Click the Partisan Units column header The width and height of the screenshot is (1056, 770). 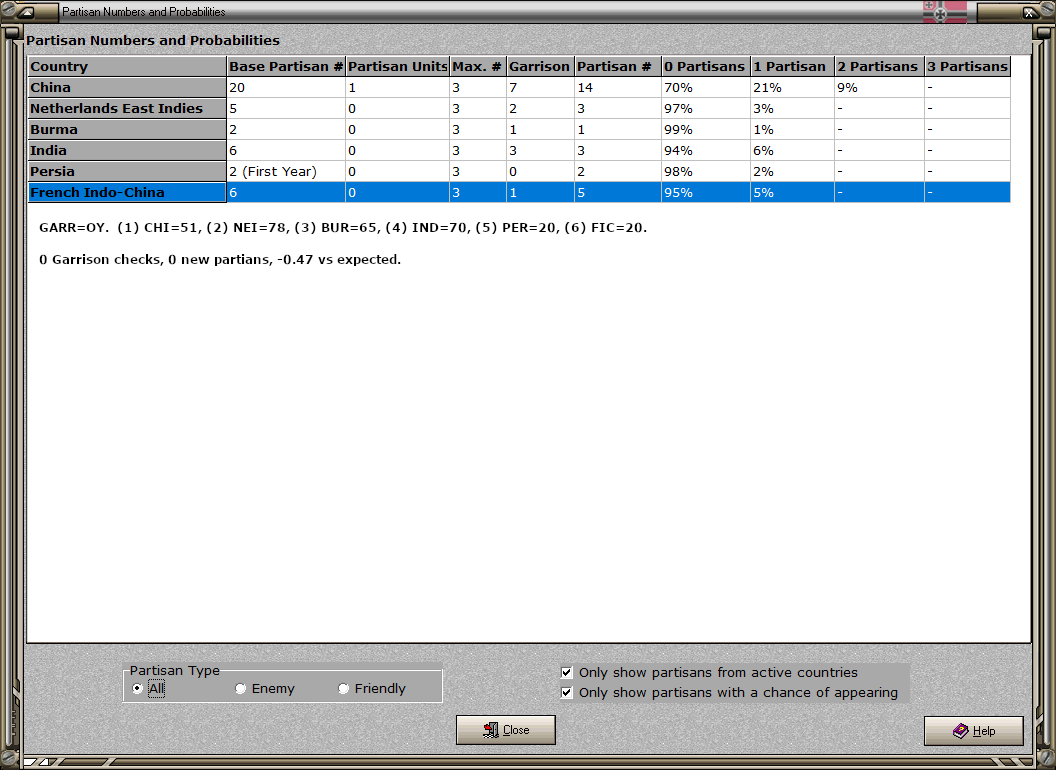click(x=397, y=66)
